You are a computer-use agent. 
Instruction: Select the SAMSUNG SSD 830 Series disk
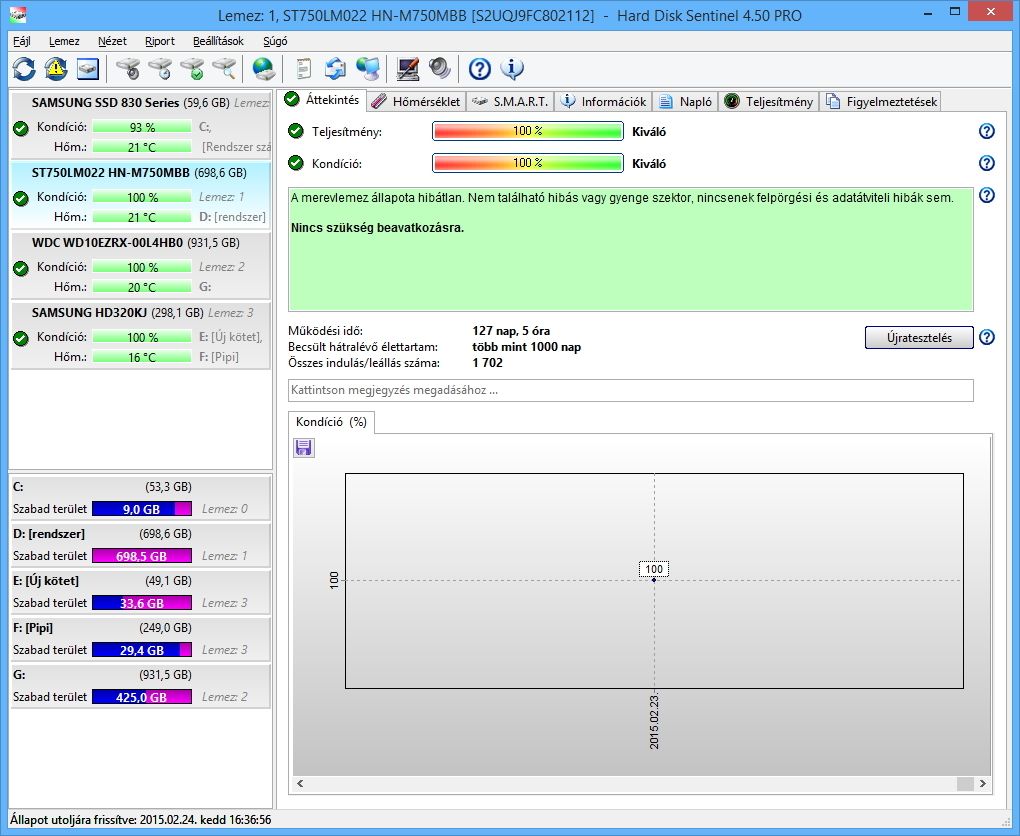click(x=141, y=125)
